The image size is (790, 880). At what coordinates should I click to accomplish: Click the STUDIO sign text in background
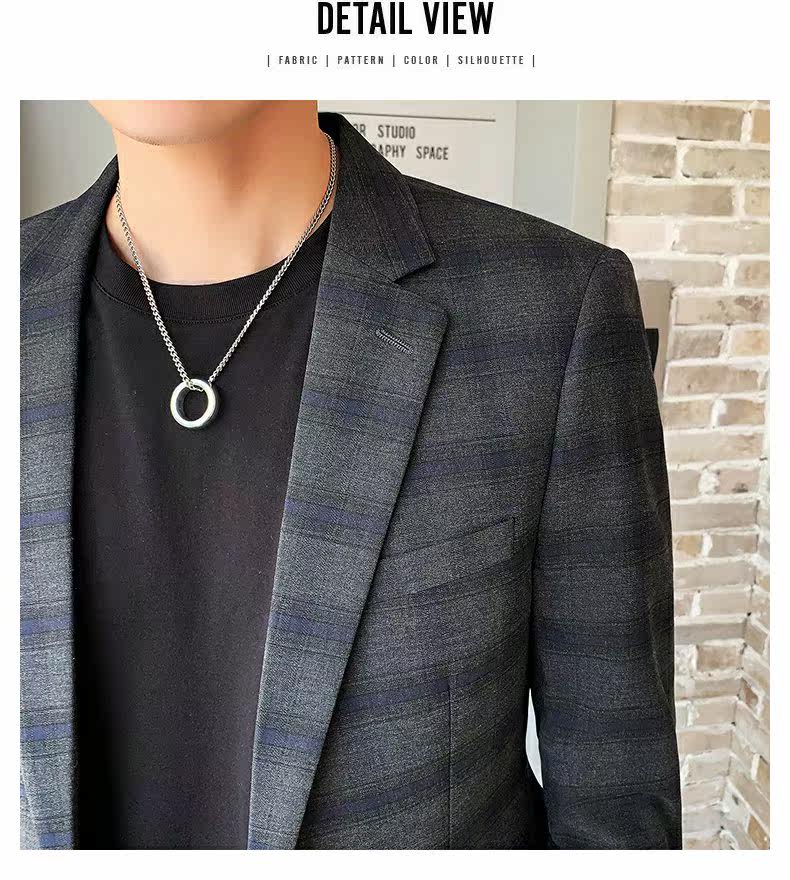coord(396,132)
